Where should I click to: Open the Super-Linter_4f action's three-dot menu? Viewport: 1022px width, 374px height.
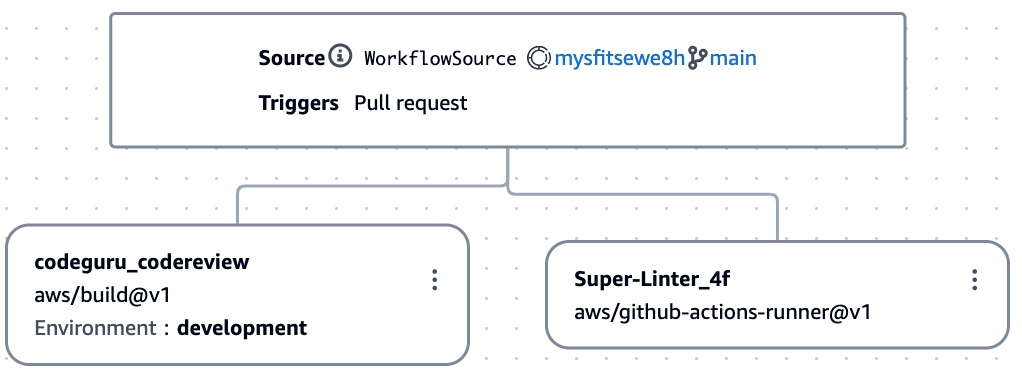tap(974, 280)
